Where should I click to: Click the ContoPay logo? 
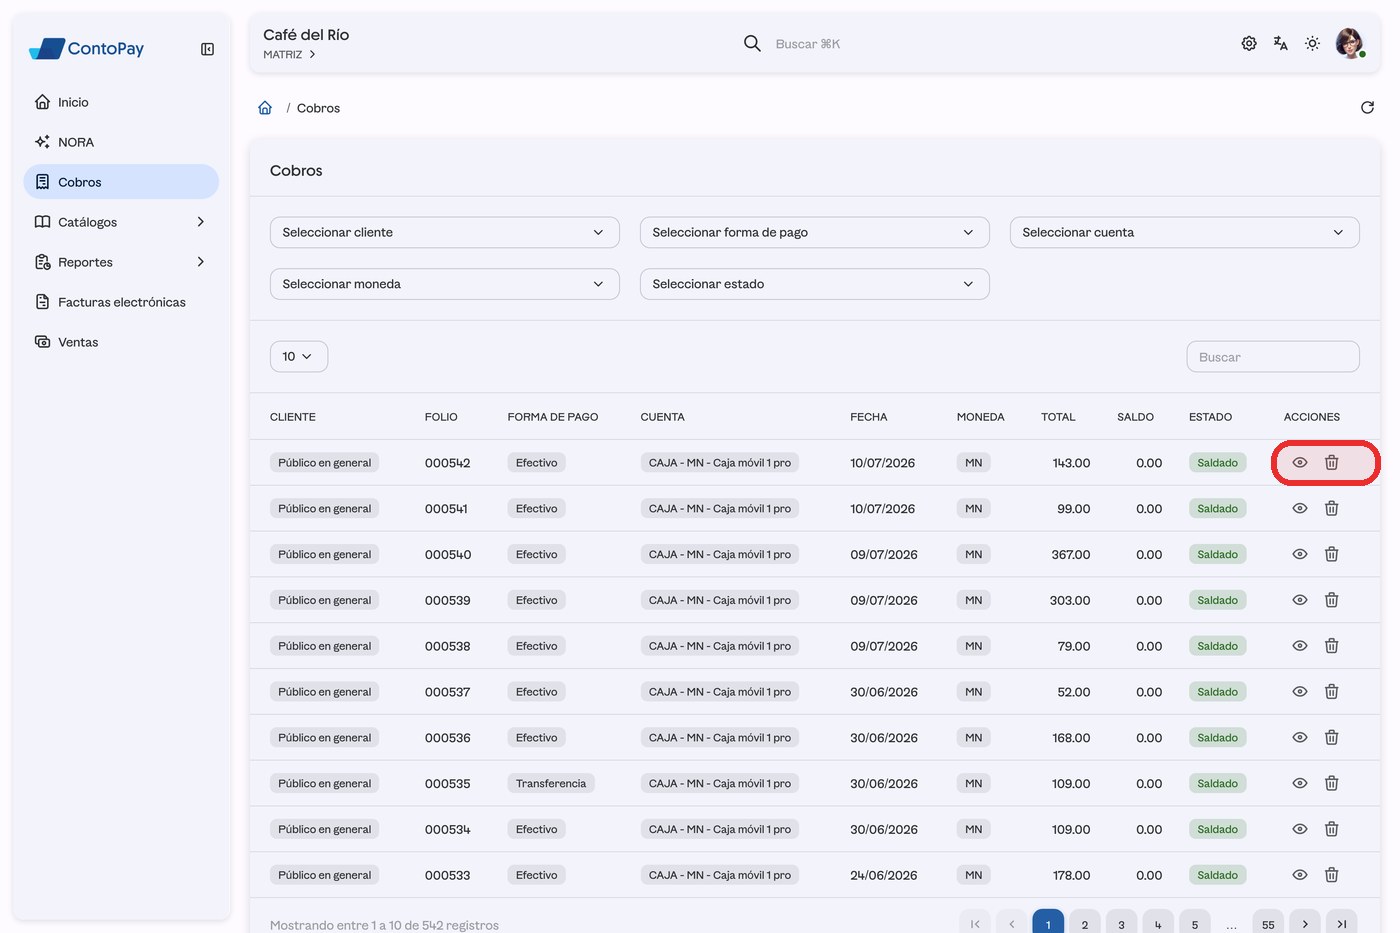coord(87,48)
